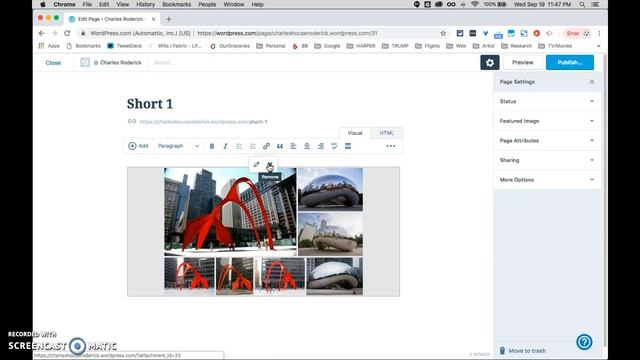Image resolution: width=640 pixels, height=360 pixels.
Task: Open the Research bookmarks folder
Action: [516, 46]
